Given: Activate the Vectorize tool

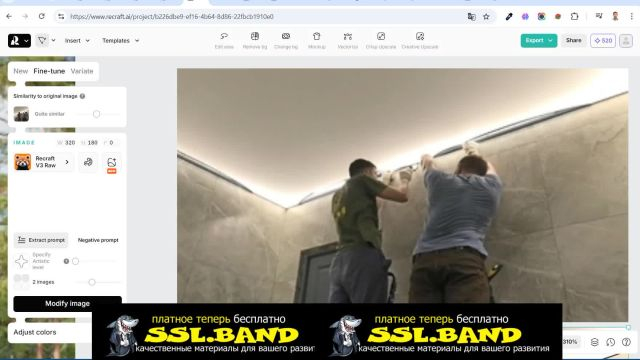Looking at the screenshot, I should click(x=348, y=40).
